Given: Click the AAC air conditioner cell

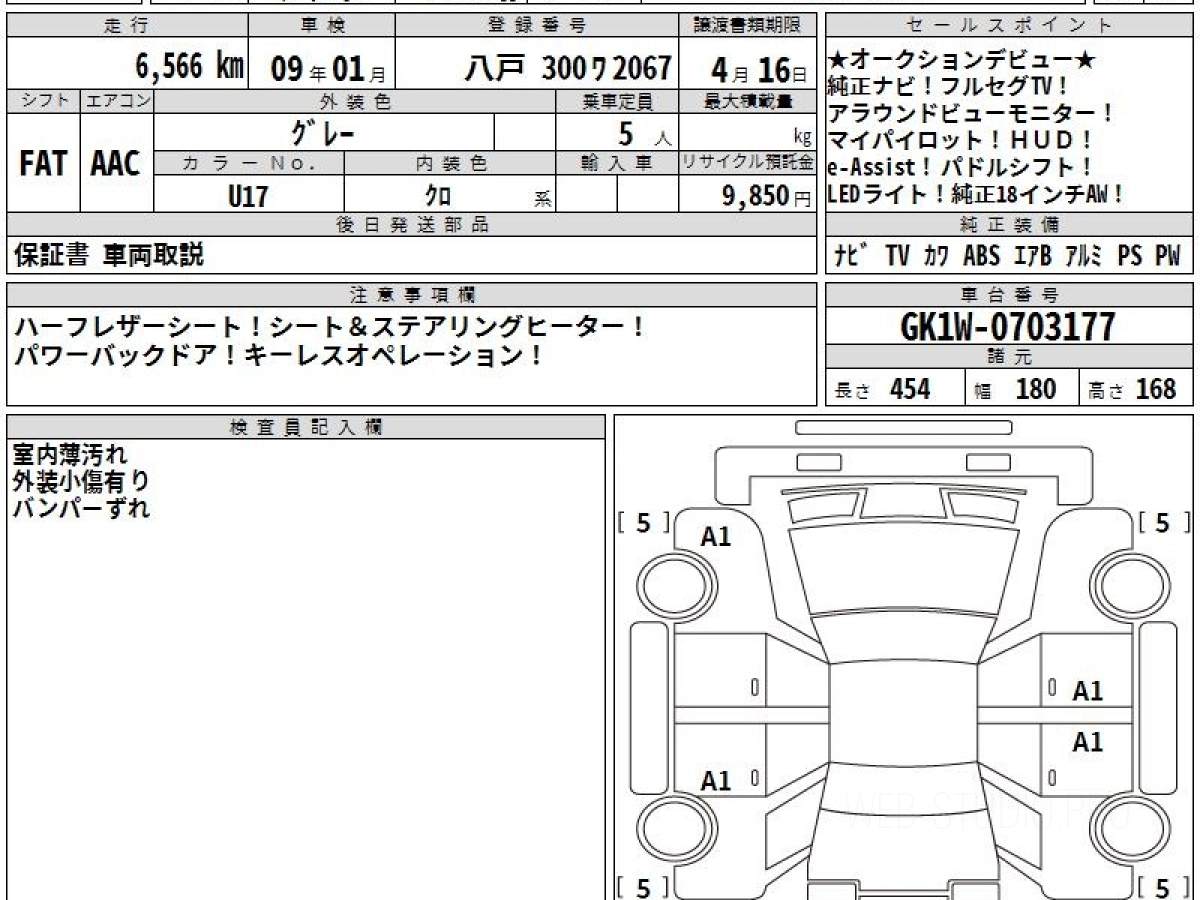Looking at the screenshot, I should pyautogui.click(x=116, y=164).
